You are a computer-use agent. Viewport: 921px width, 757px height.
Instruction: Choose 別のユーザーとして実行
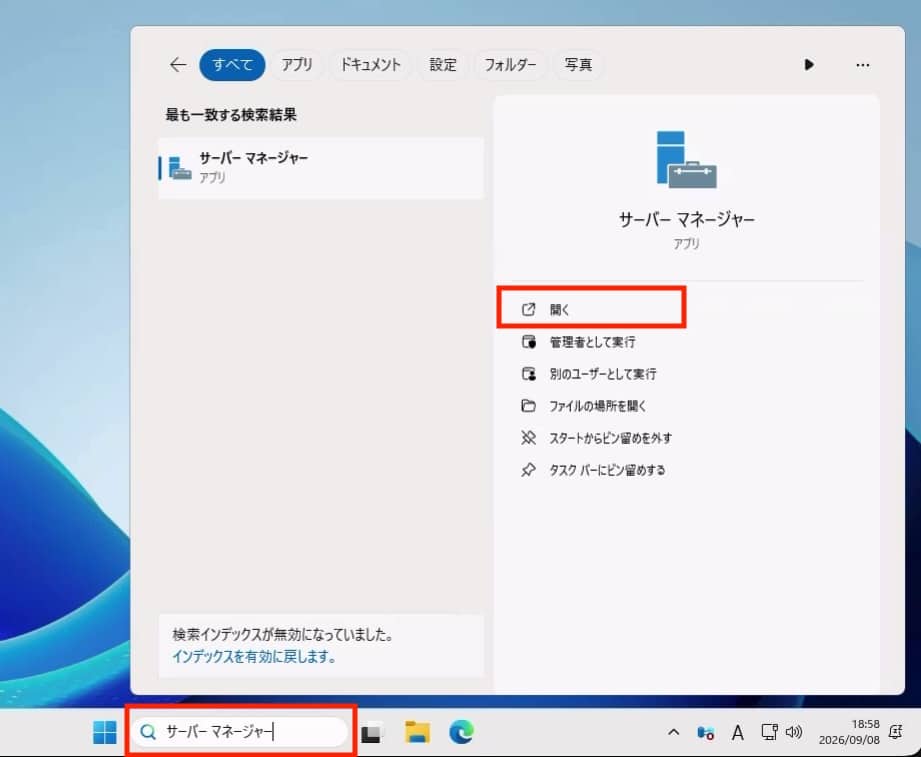pos(602,374)
